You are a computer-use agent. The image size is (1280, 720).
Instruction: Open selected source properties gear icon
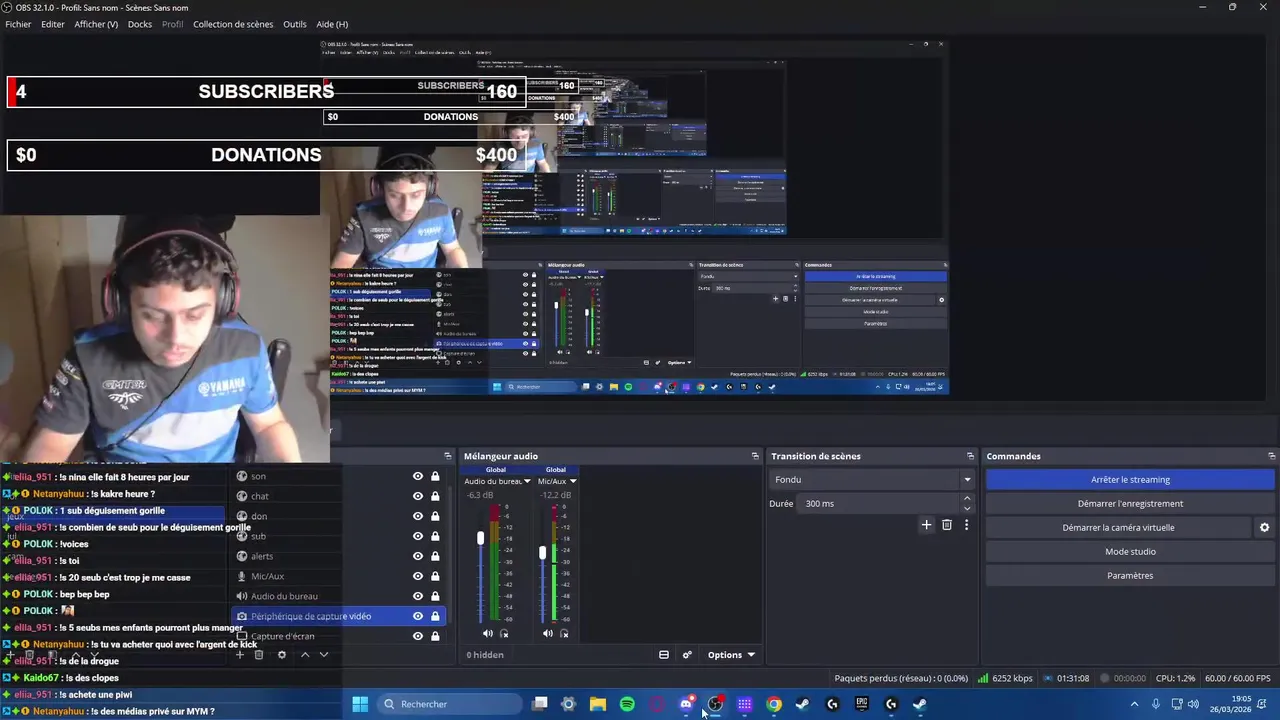pyautogui.click(x=282, y=655)
